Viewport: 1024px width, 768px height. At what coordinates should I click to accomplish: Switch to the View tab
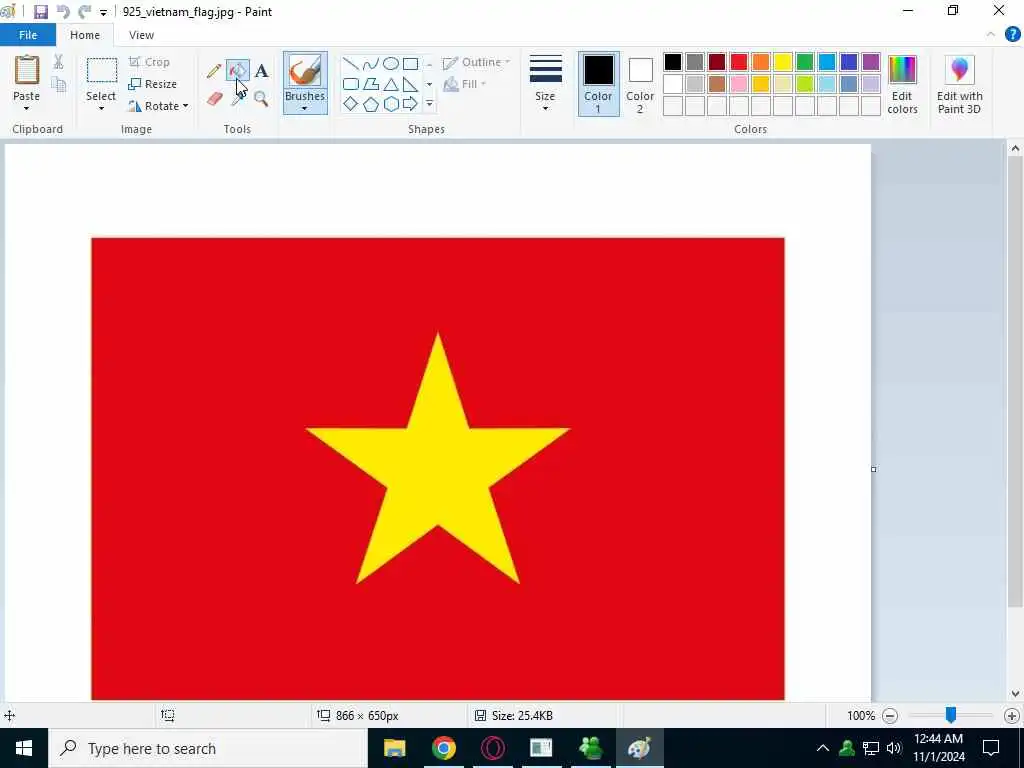tap(141, 35)
